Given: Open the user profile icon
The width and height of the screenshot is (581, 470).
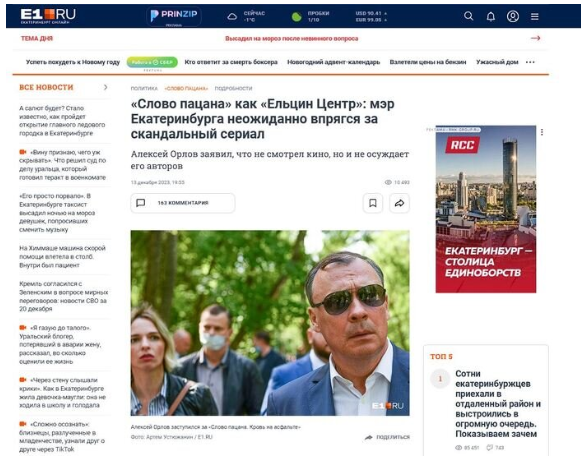Looking at the screenshot, I should click(513, 16).
